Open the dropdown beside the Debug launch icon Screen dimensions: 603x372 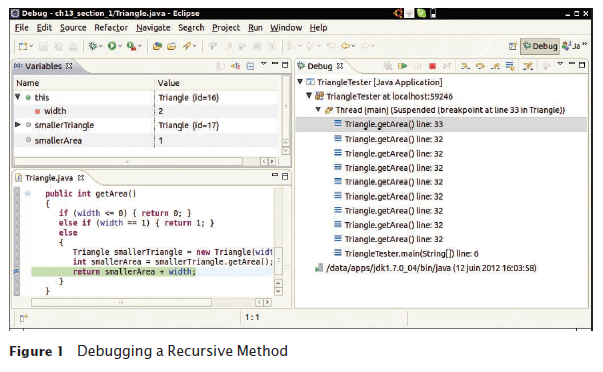click(x=101, y=46)
